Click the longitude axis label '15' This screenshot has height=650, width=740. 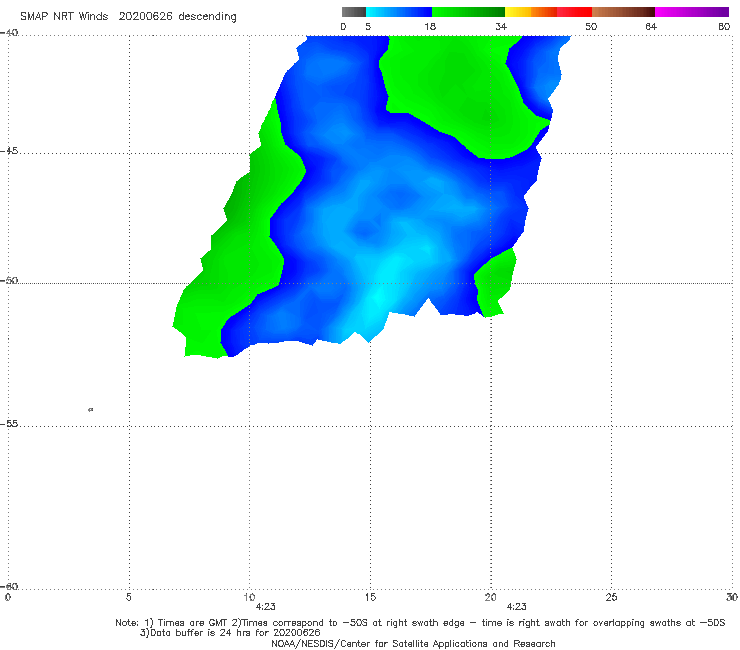coord(370,597)
